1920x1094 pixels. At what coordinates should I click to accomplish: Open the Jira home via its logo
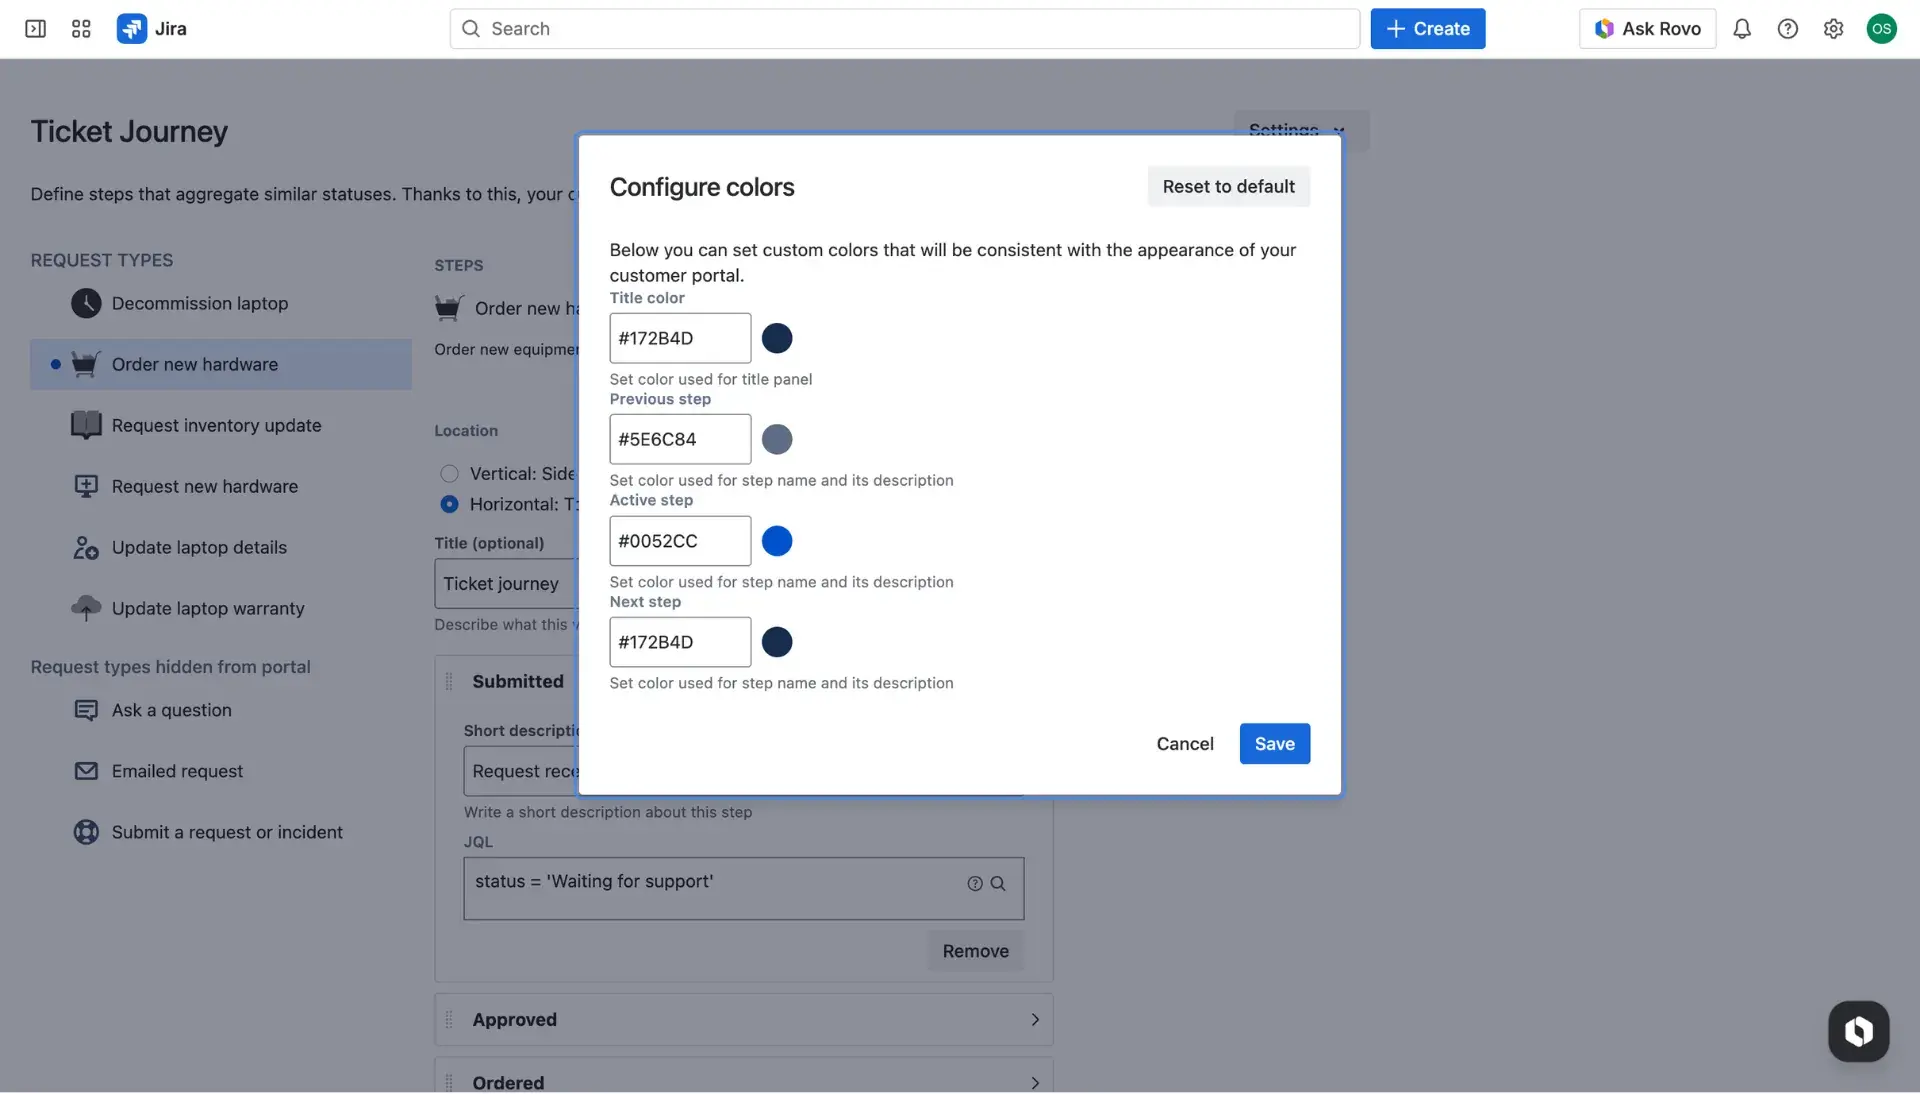coord(131,28)
